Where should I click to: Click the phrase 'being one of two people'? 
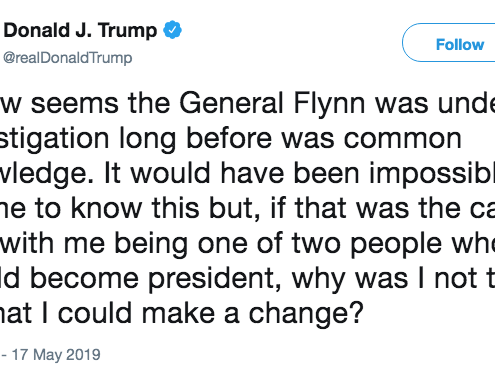tap(278, 243)
